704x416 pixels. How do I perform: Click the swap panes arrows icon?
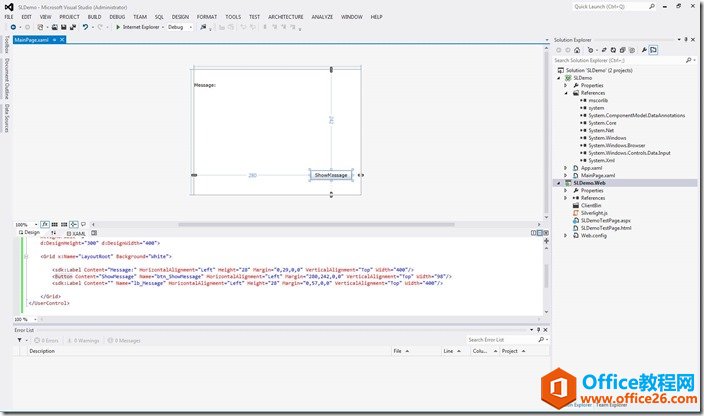click(x=53, y=233)
